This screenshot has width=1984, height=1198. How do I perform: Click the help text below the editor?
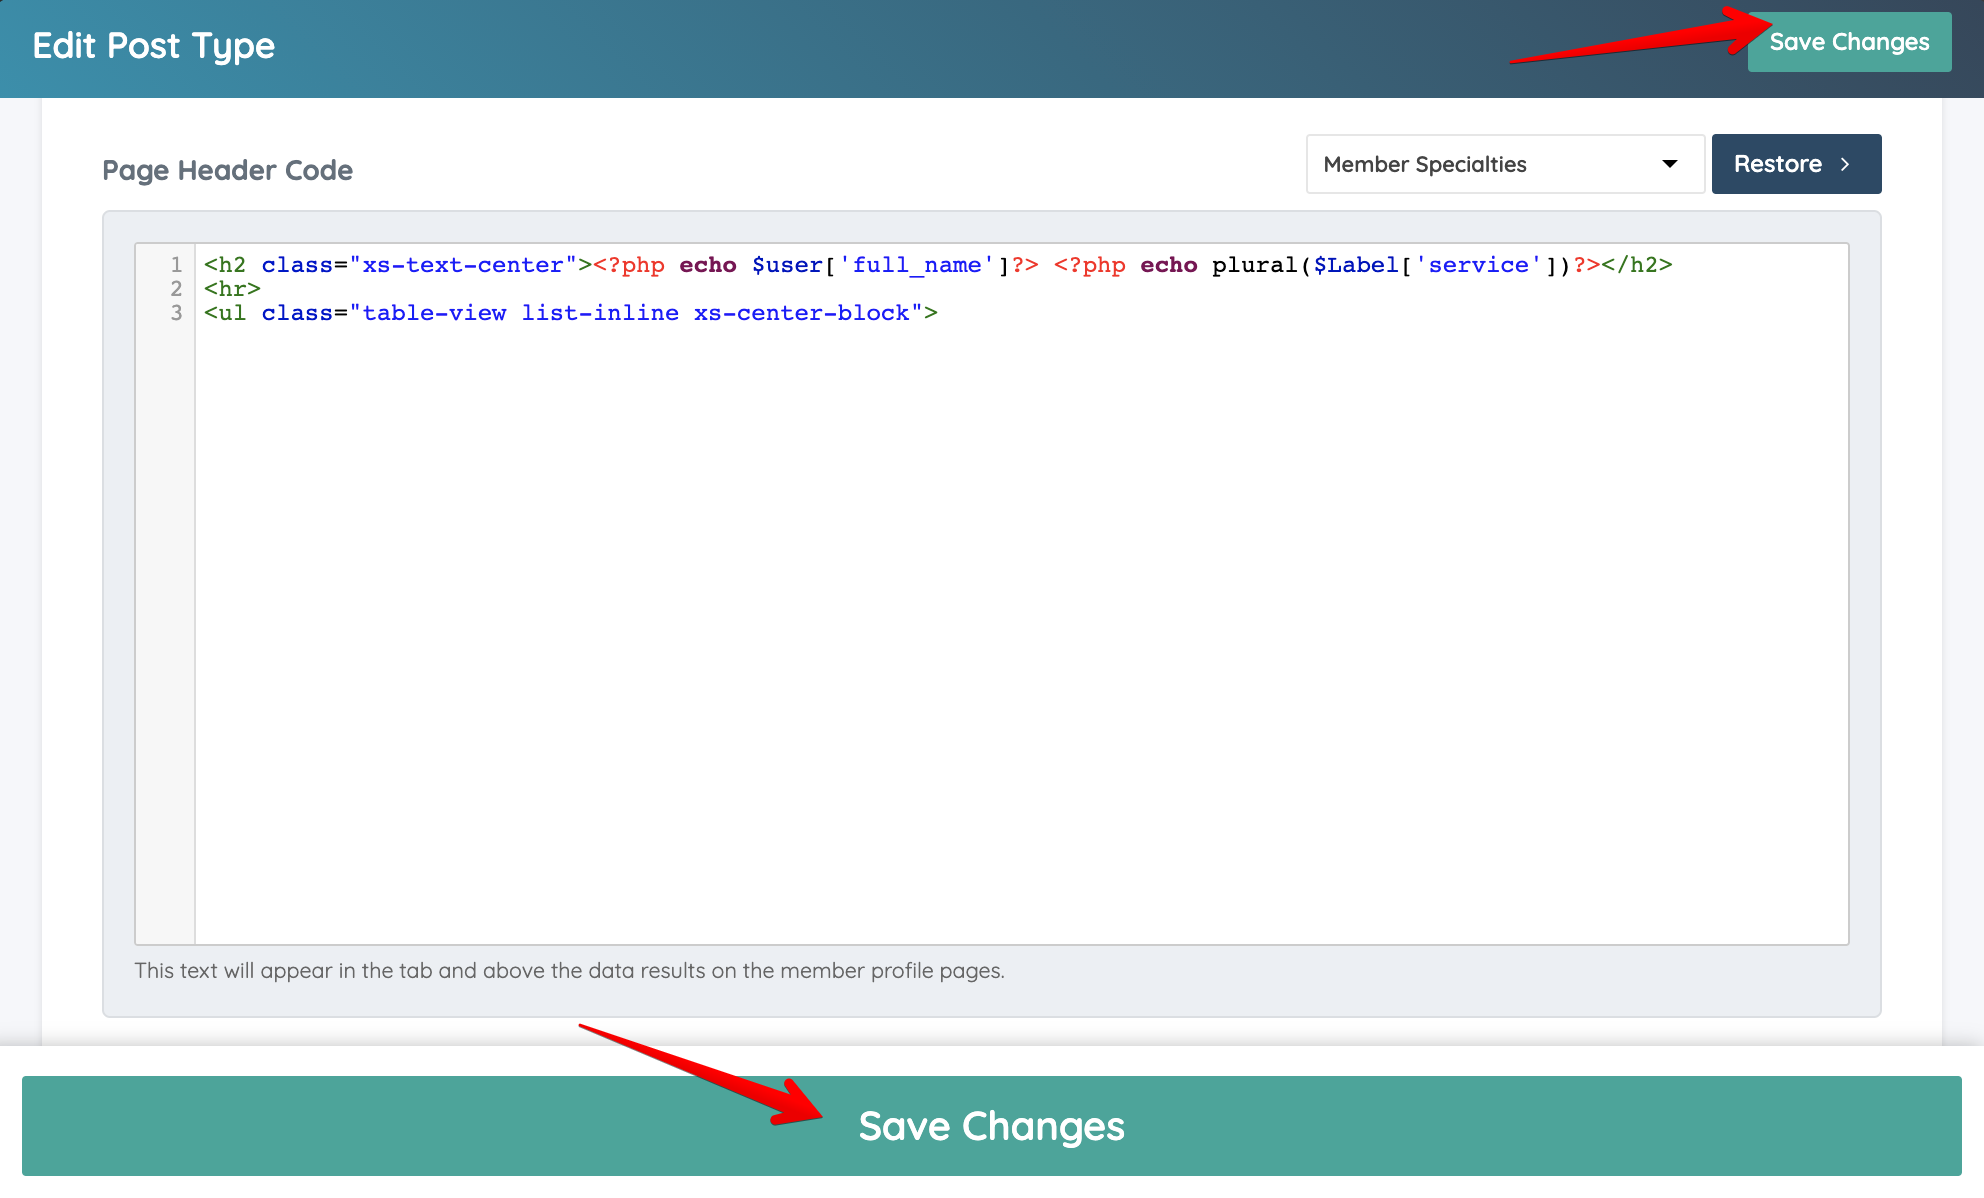569,971
